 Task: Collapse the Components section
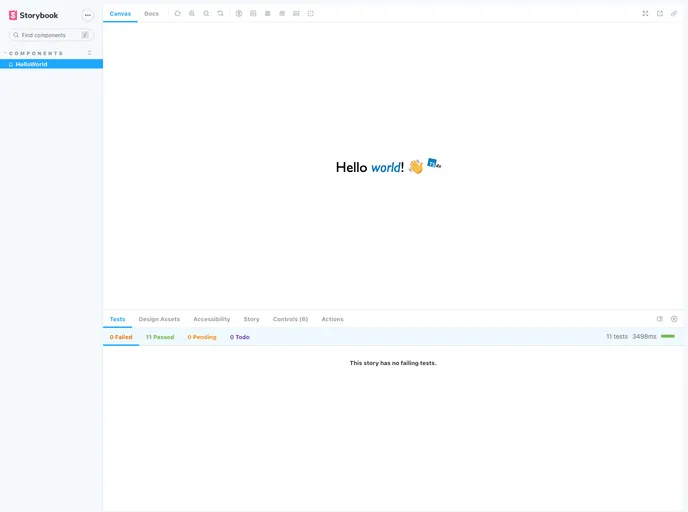[x=36, y=53]
